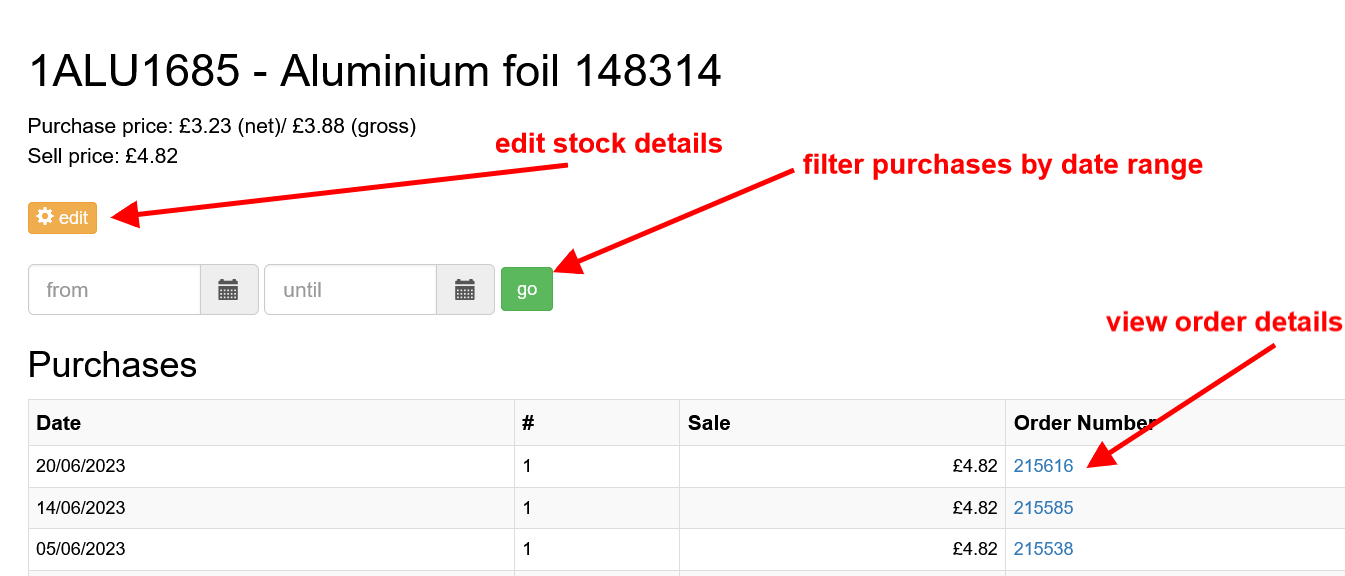Click the Purchase price net/gross text

click(222, 127)
